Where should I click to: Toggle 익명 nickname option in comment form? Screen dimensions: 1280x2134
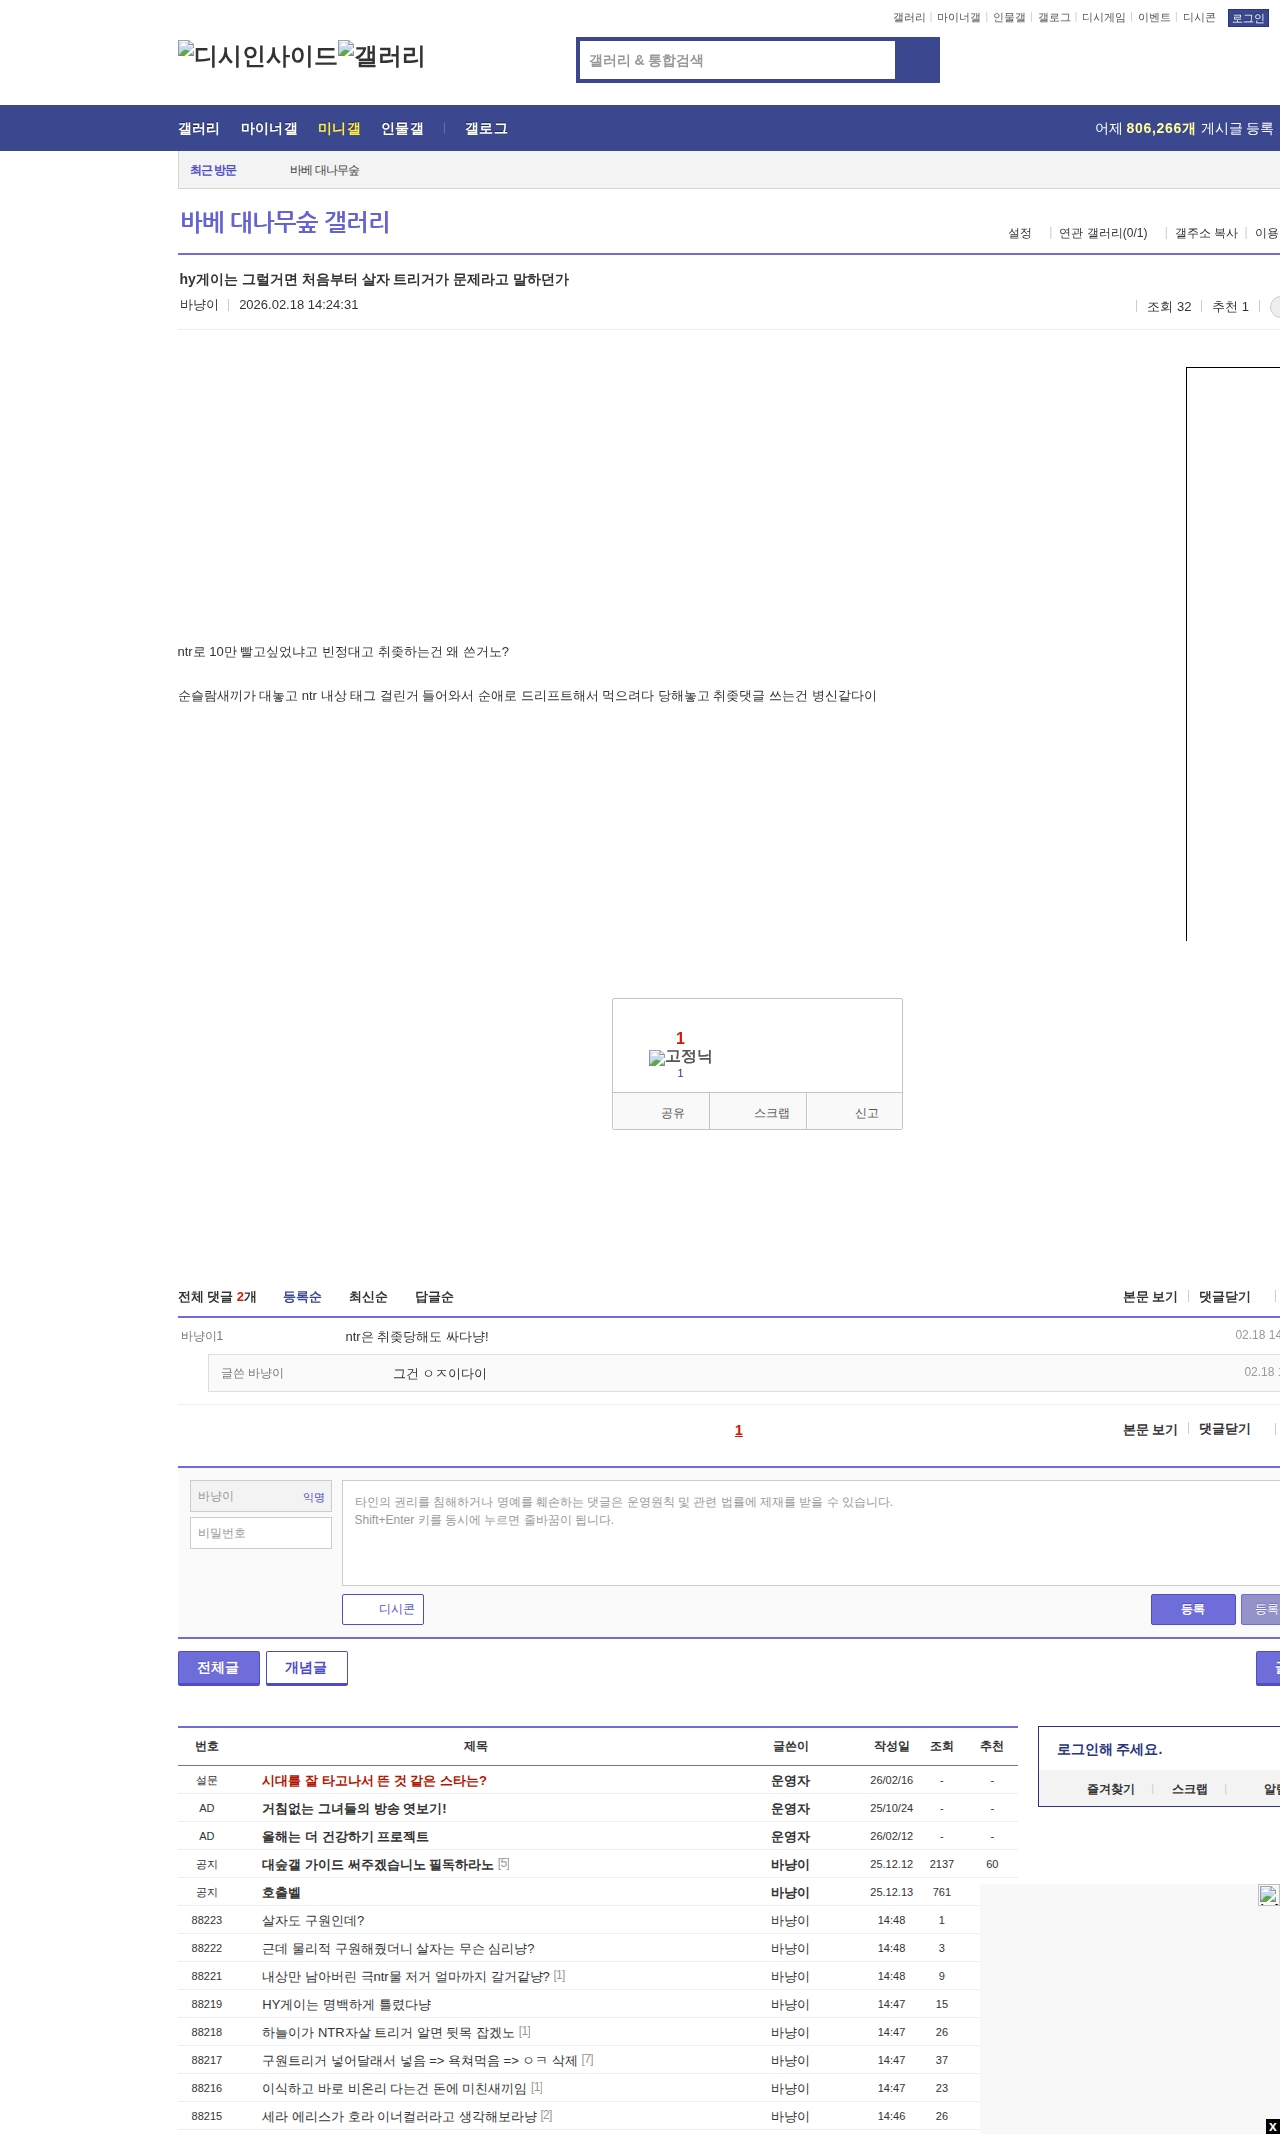(313, 1497)
